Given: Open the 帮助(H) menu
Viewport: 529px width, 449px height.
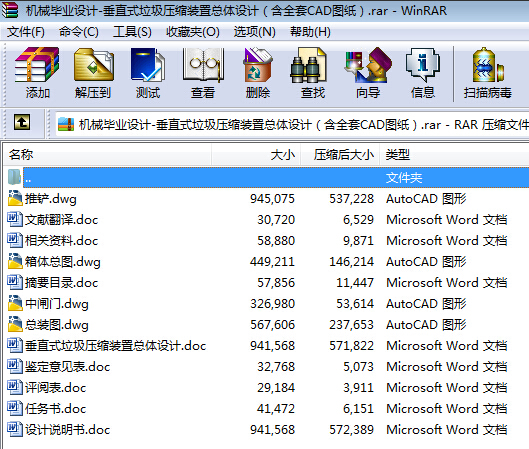Looking at the screenshot, I should (x=310, y=32).
